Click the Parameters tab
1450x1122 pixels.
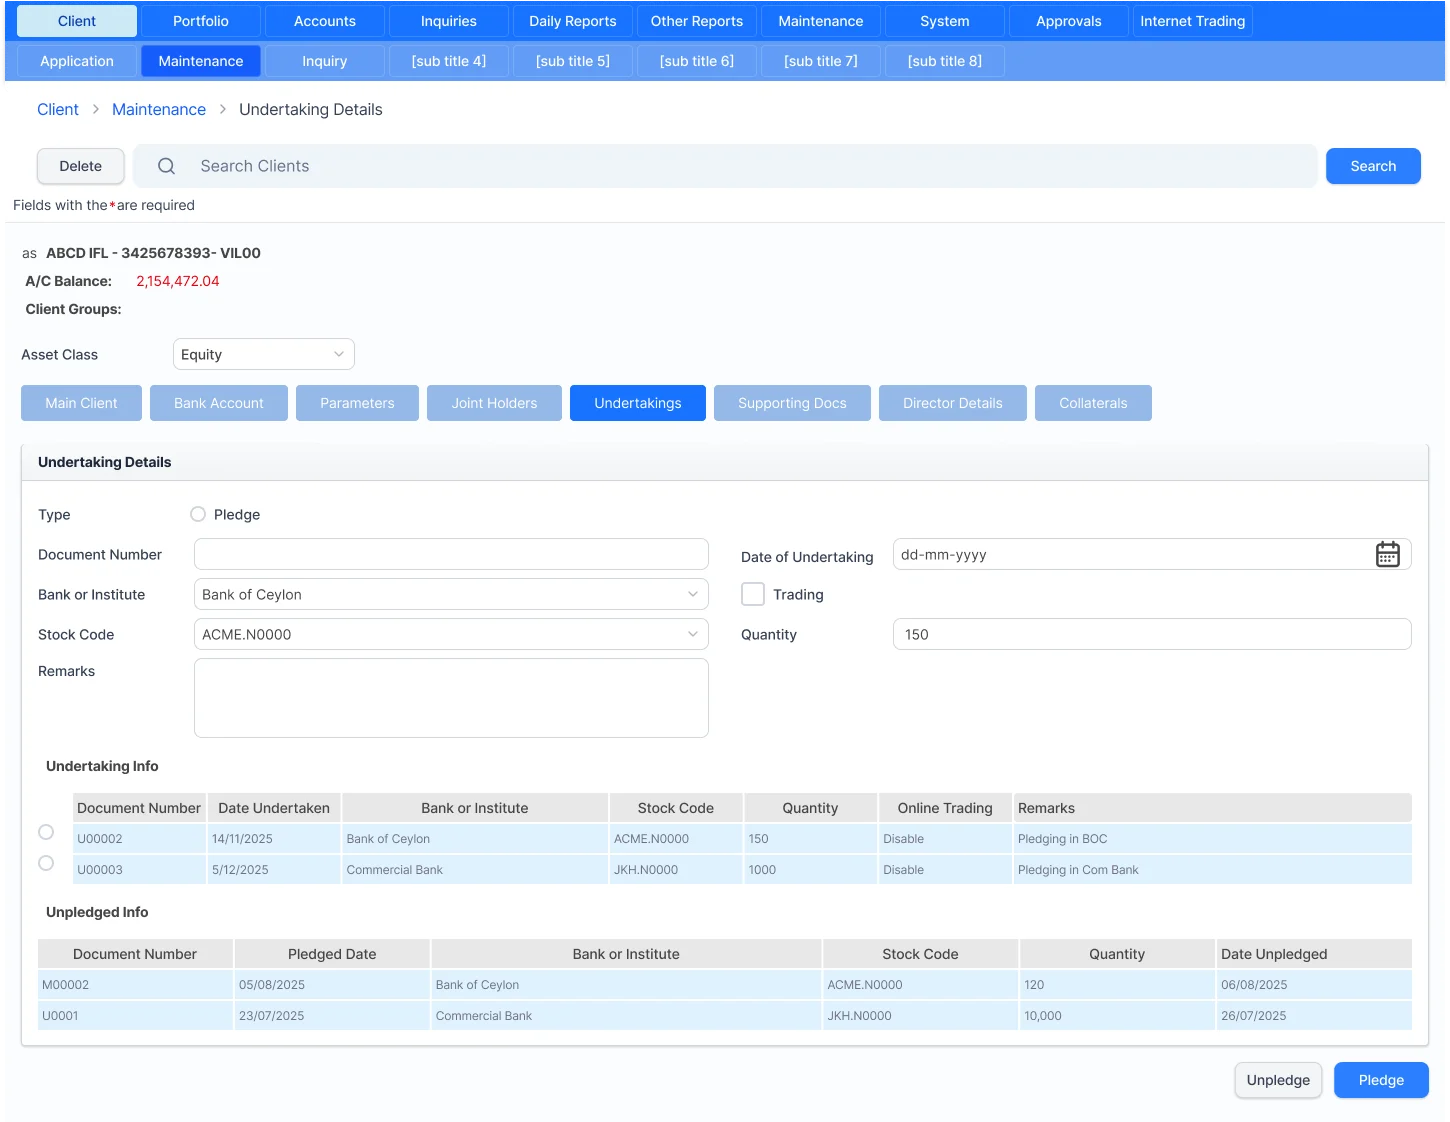point(357,403)
